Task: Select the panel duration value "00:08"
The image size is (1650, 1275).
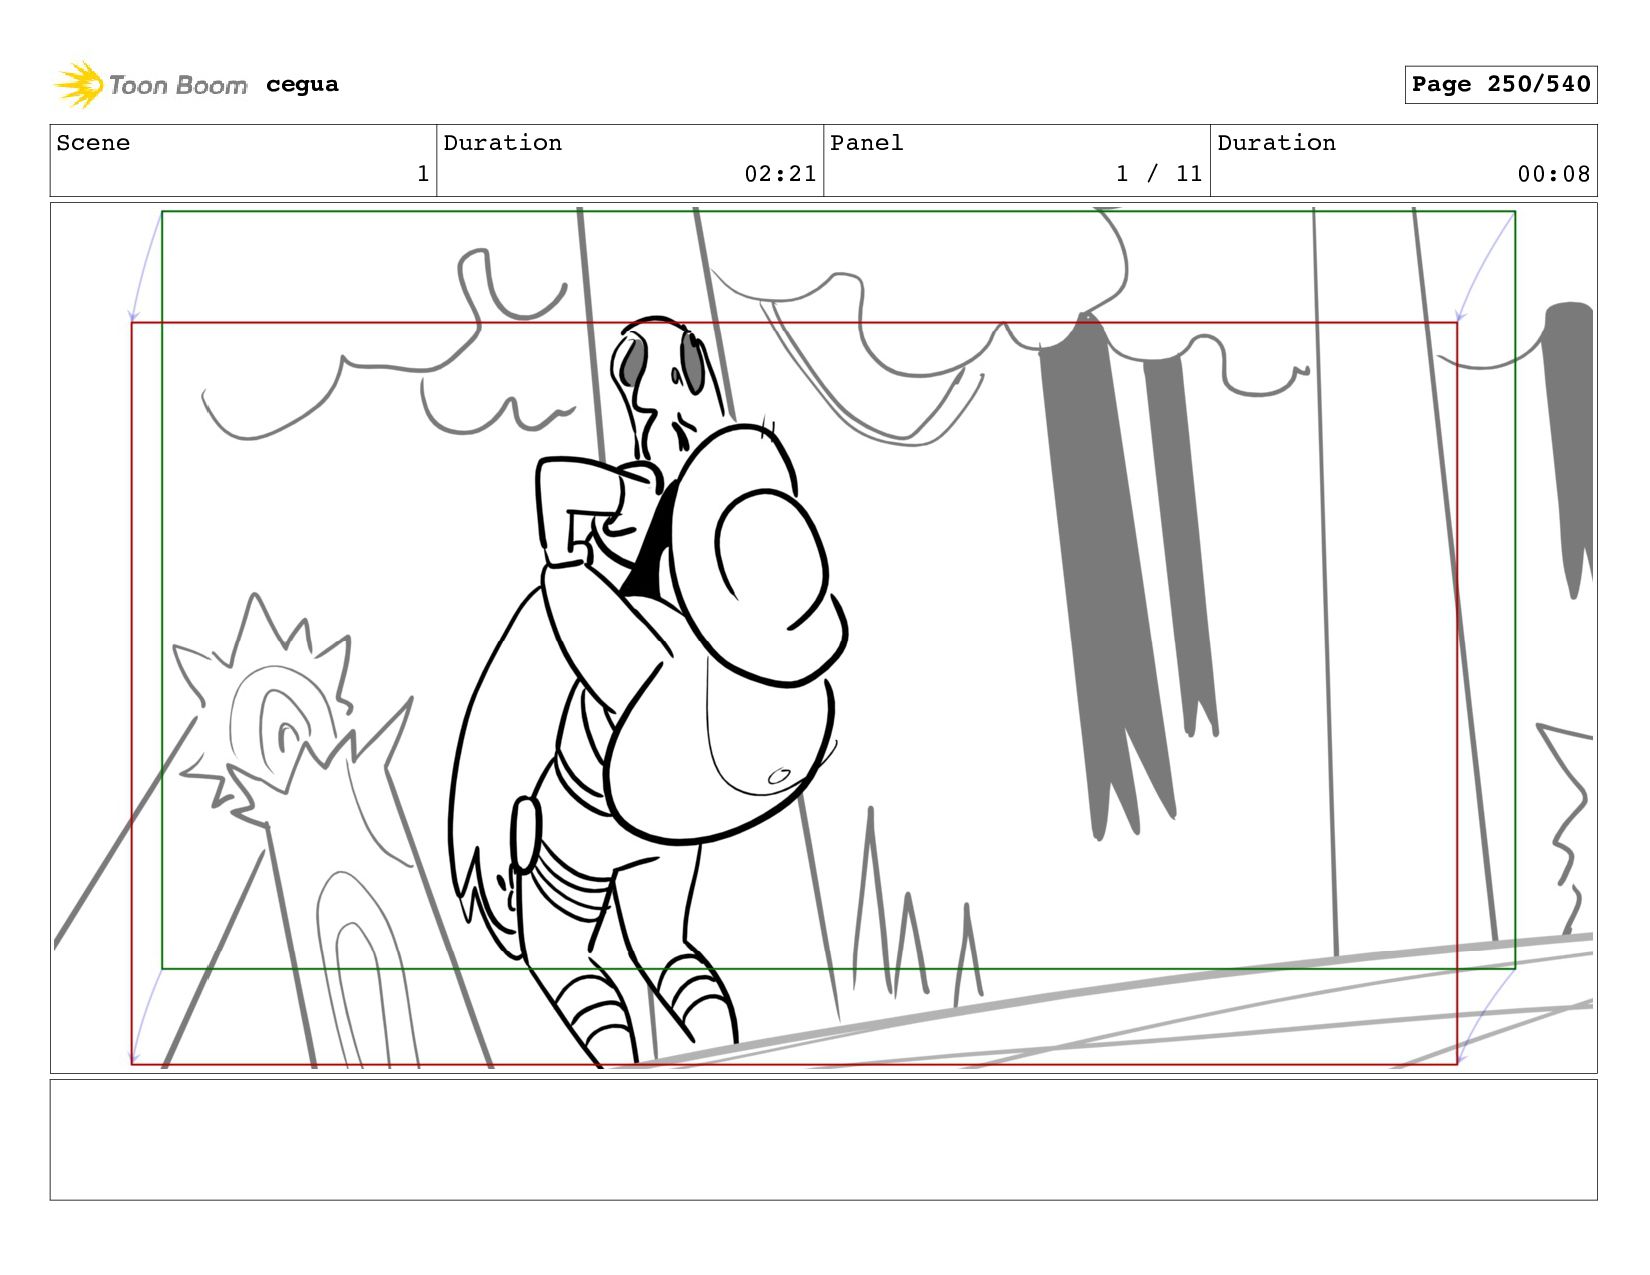Action: [x=1554, y=174]
